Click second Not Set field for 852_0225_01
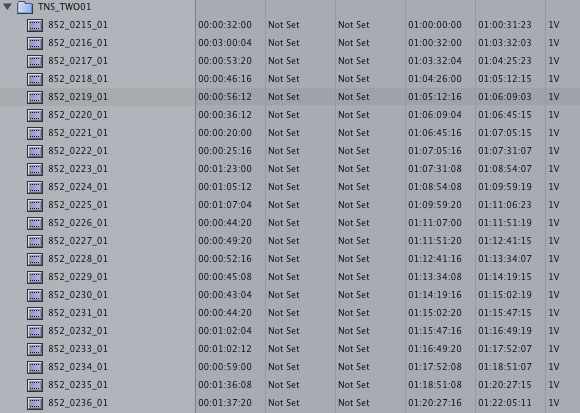The width and height of the screenshot is (580, 413). tap(354, 205)
